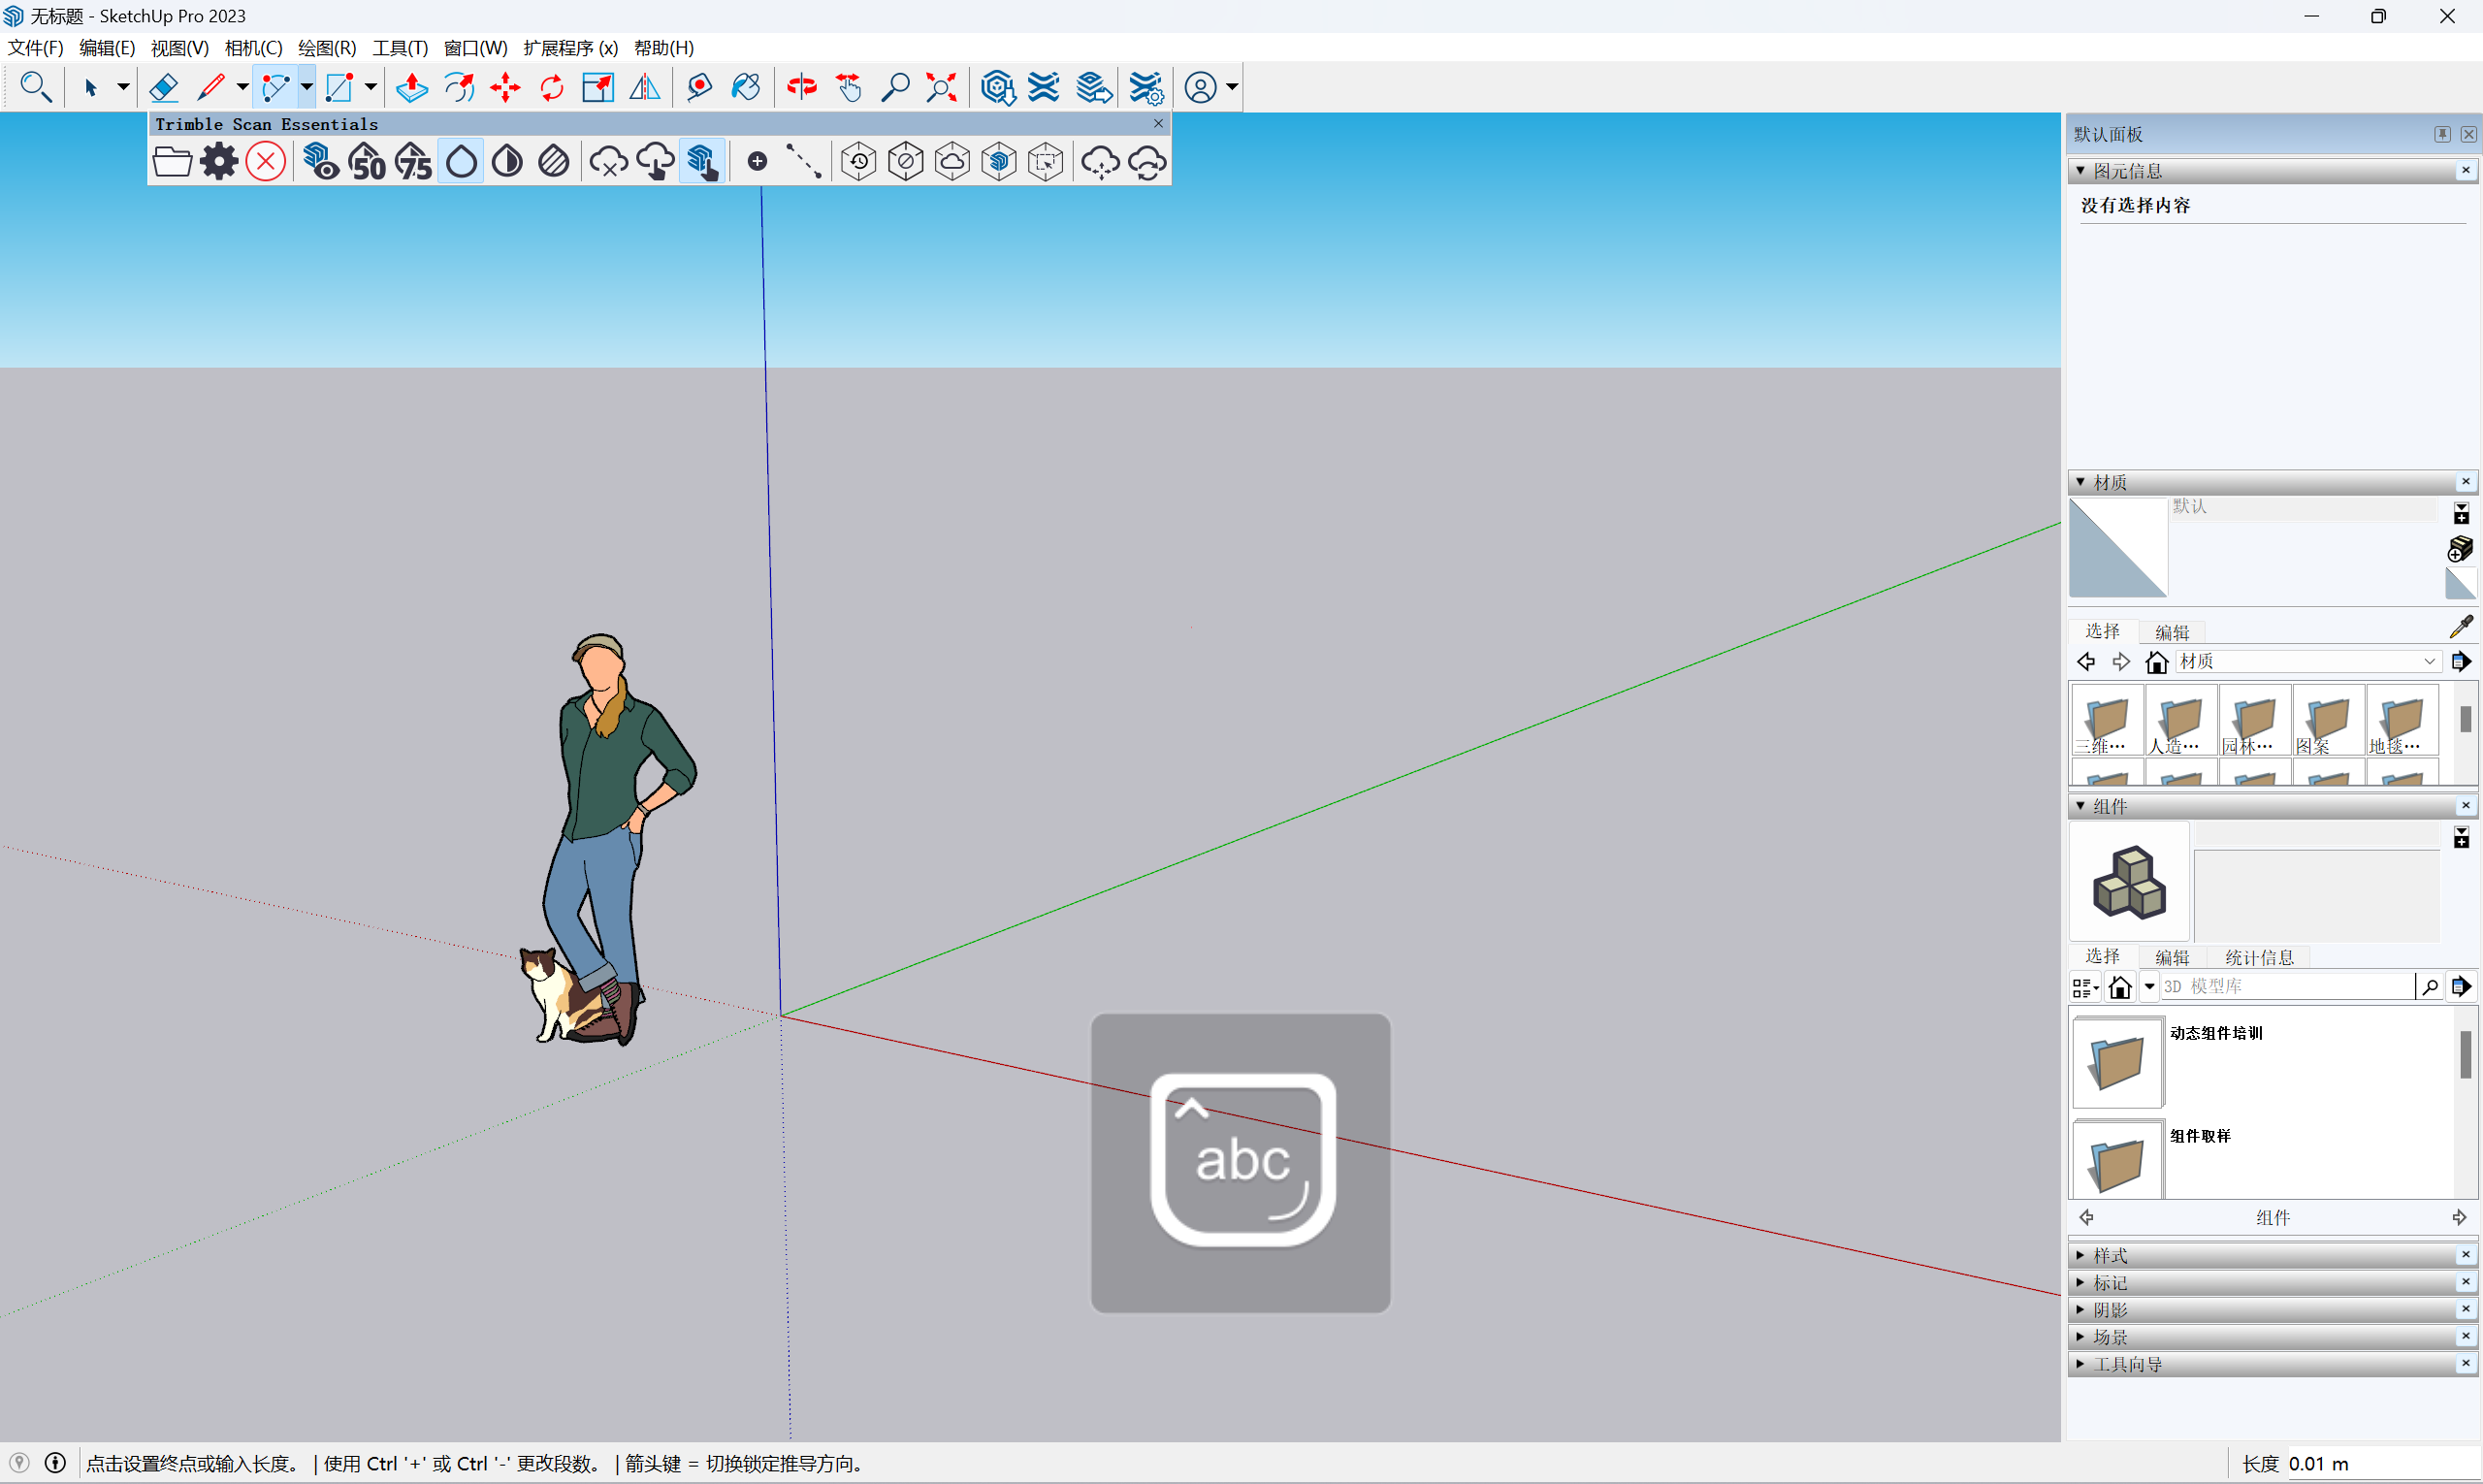
Task: Select the Move tool
Action: pyautogui.click(x=505, y=88)
